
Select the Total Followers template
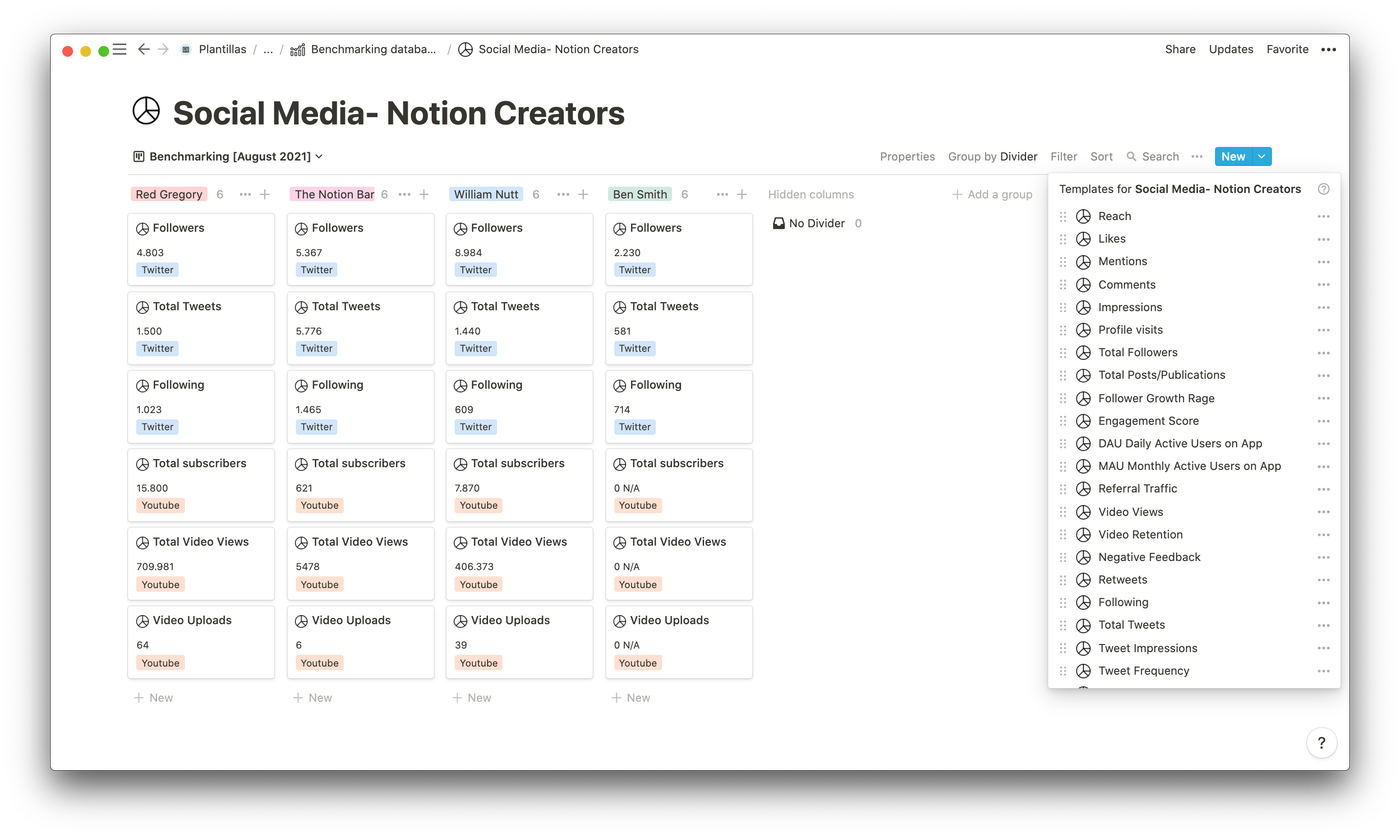[1194, 353]
